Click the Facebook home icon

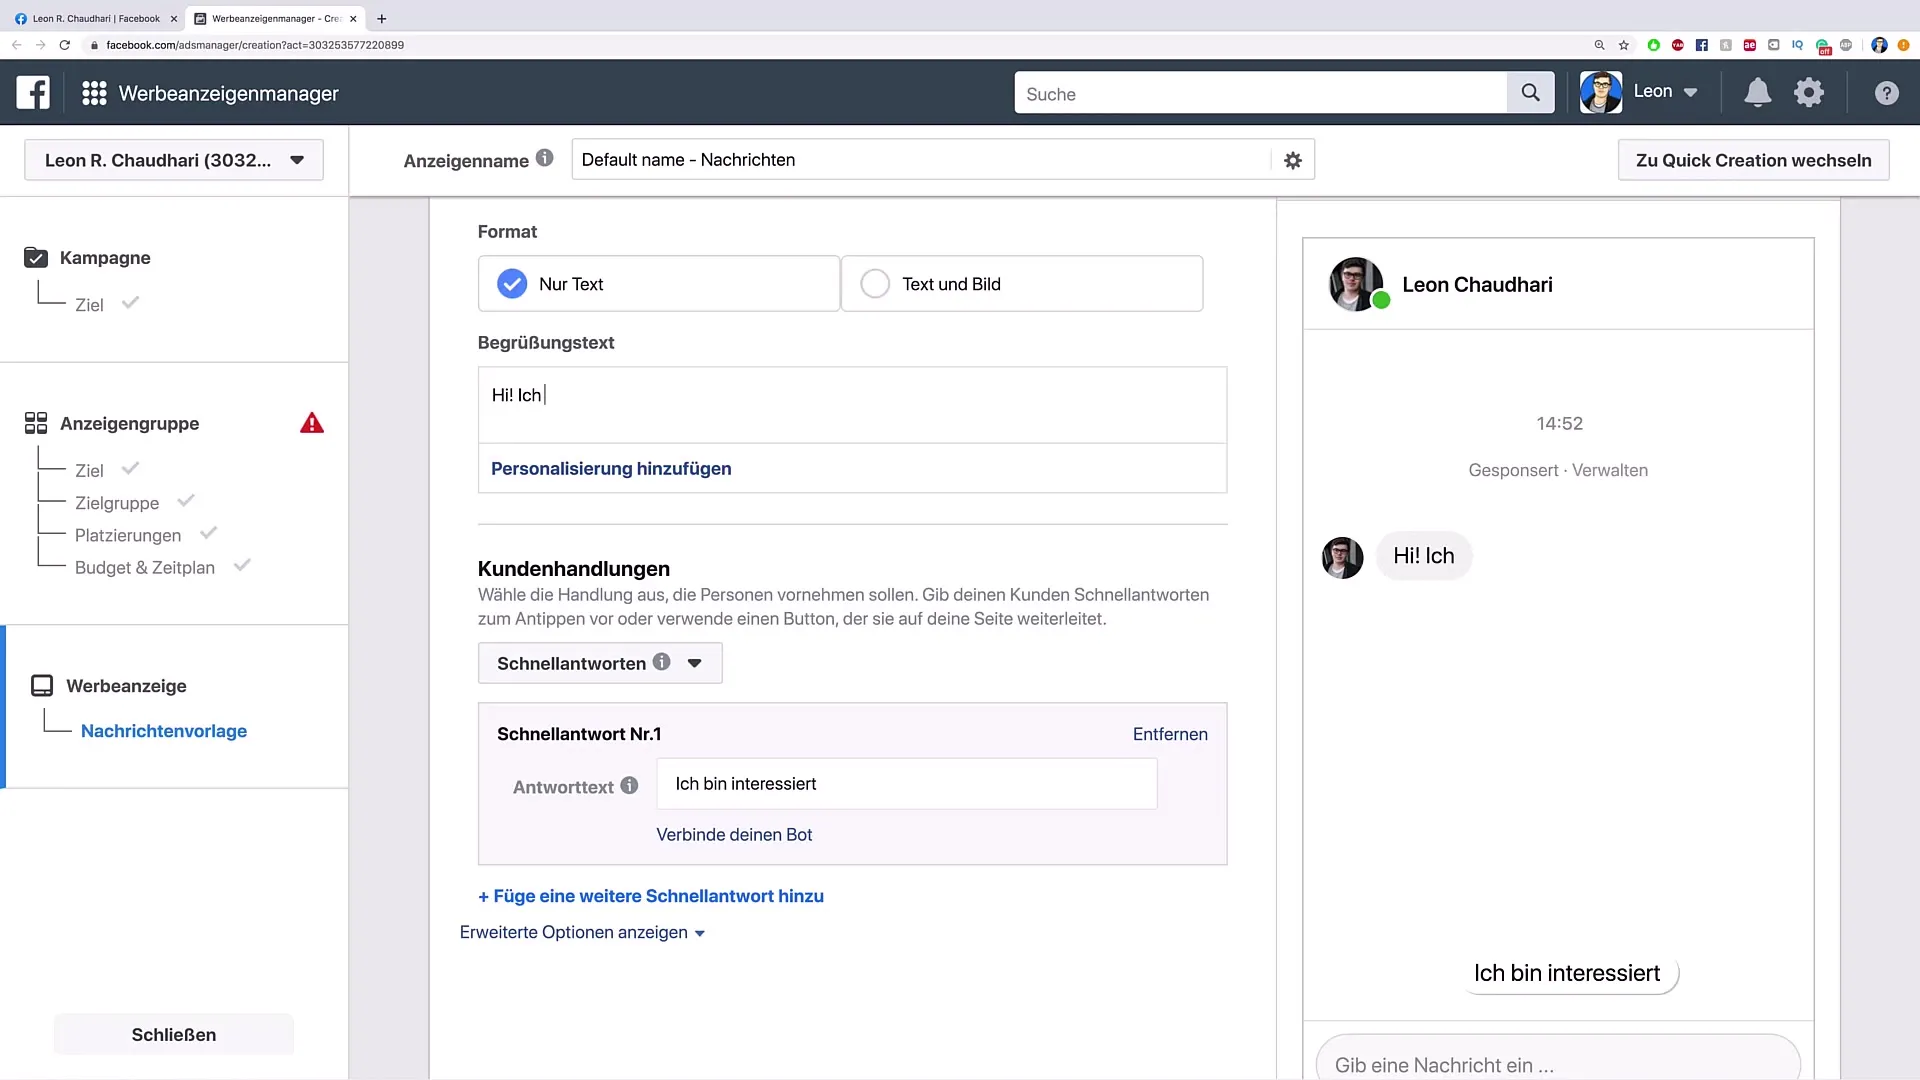tap(32, 94)
